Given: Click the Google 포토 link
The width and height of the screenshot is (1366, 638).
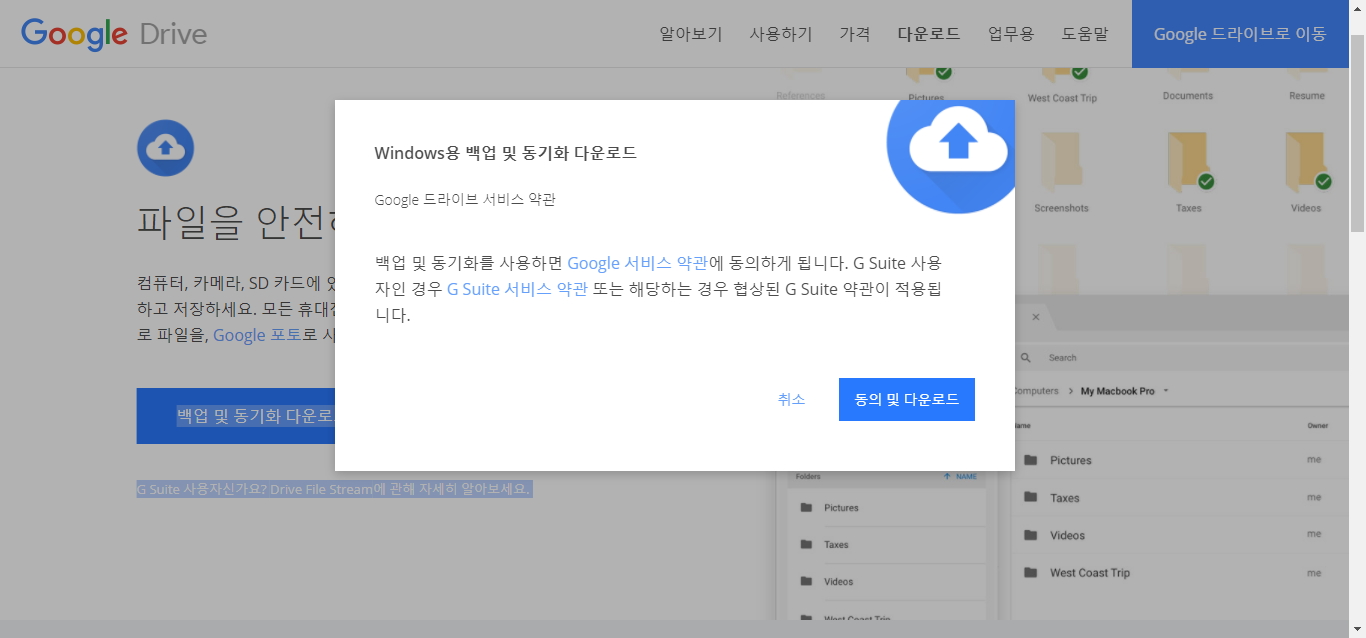Looking at the screenshot, I should pyautogui.click(x=257, y=335).
